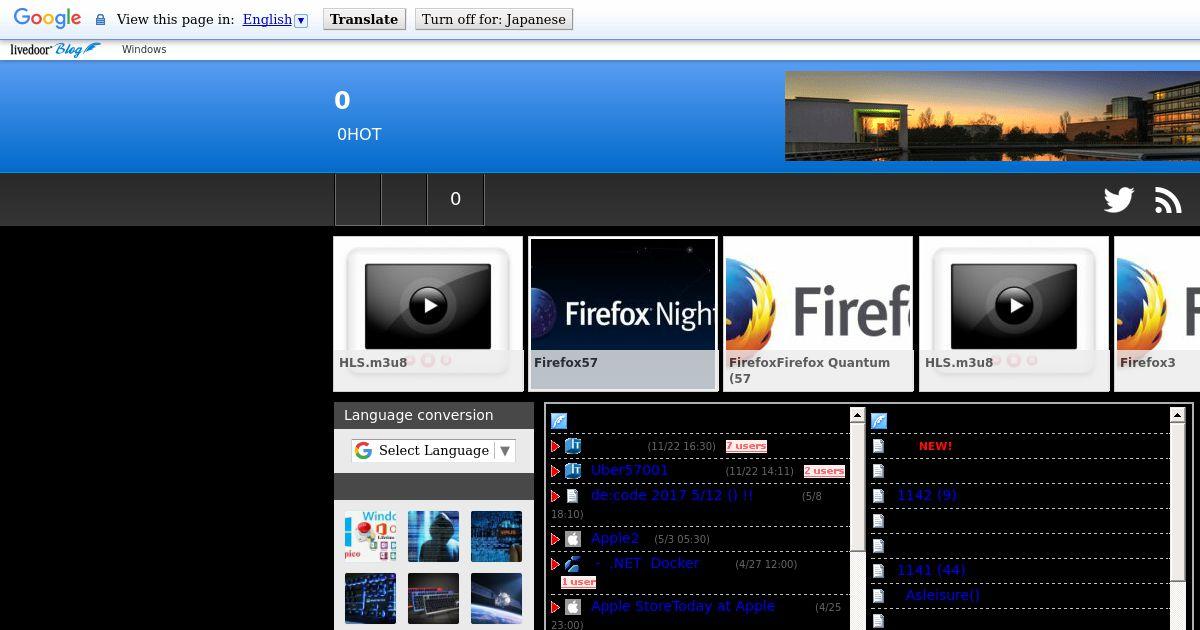Open the Windows Office pico thumbnail
The image size is (1200, 630).
pyautogui.click(x=370, y=536)
